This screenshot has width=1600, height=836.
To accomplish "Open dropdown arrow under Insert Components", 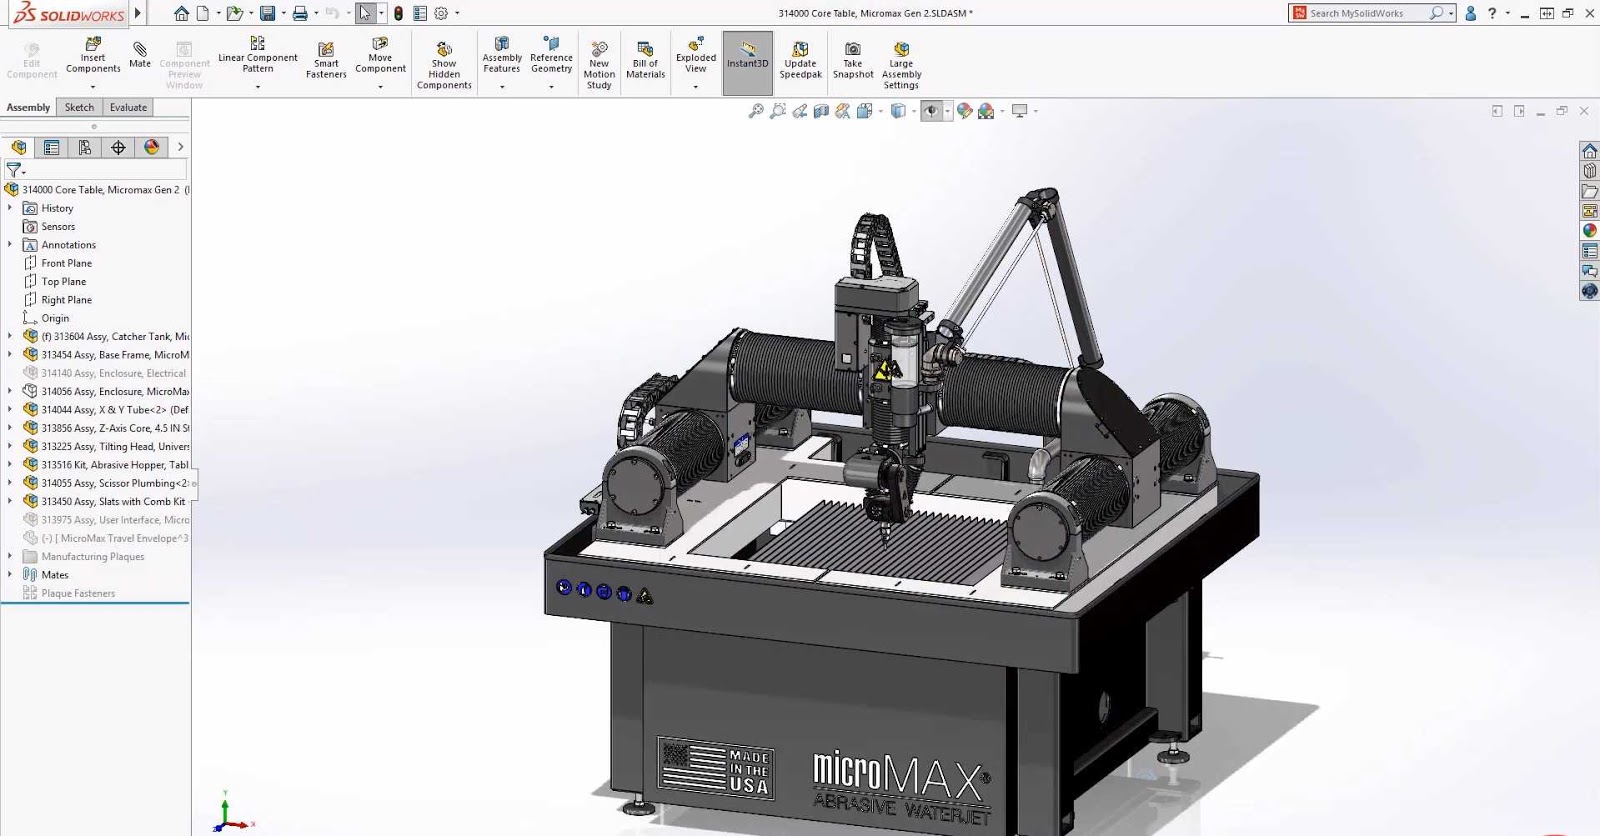I will click(93, 87).
